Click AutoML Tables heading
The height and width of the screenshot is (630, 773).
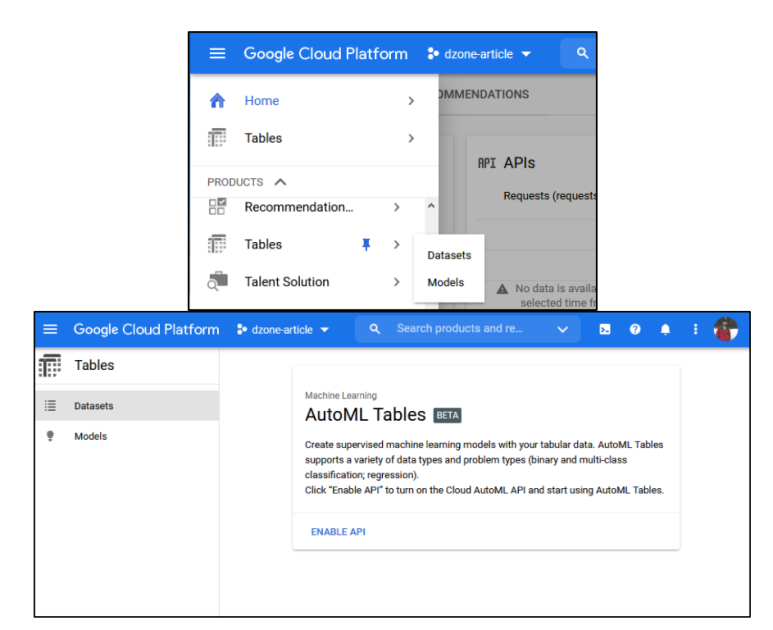365,415
